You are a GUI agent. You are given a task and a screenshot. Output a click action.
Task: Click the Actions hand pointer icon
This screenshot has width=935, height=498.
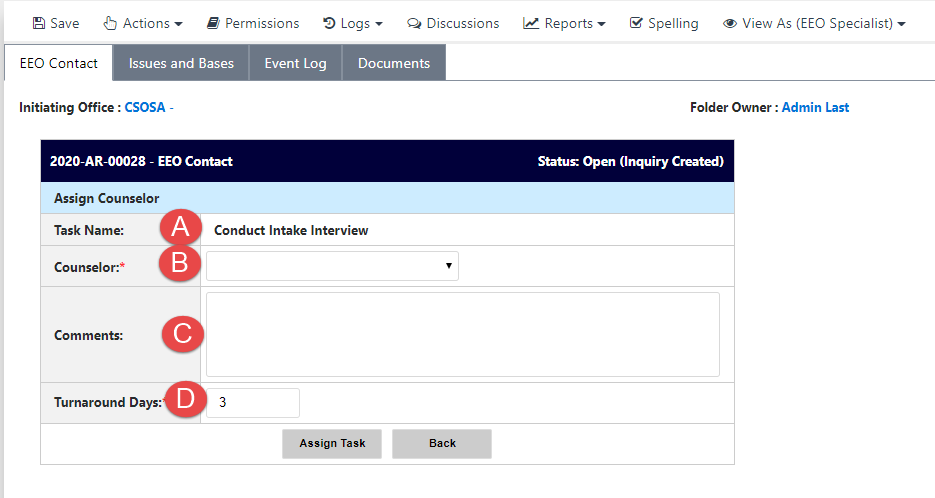tap(110, 23)
